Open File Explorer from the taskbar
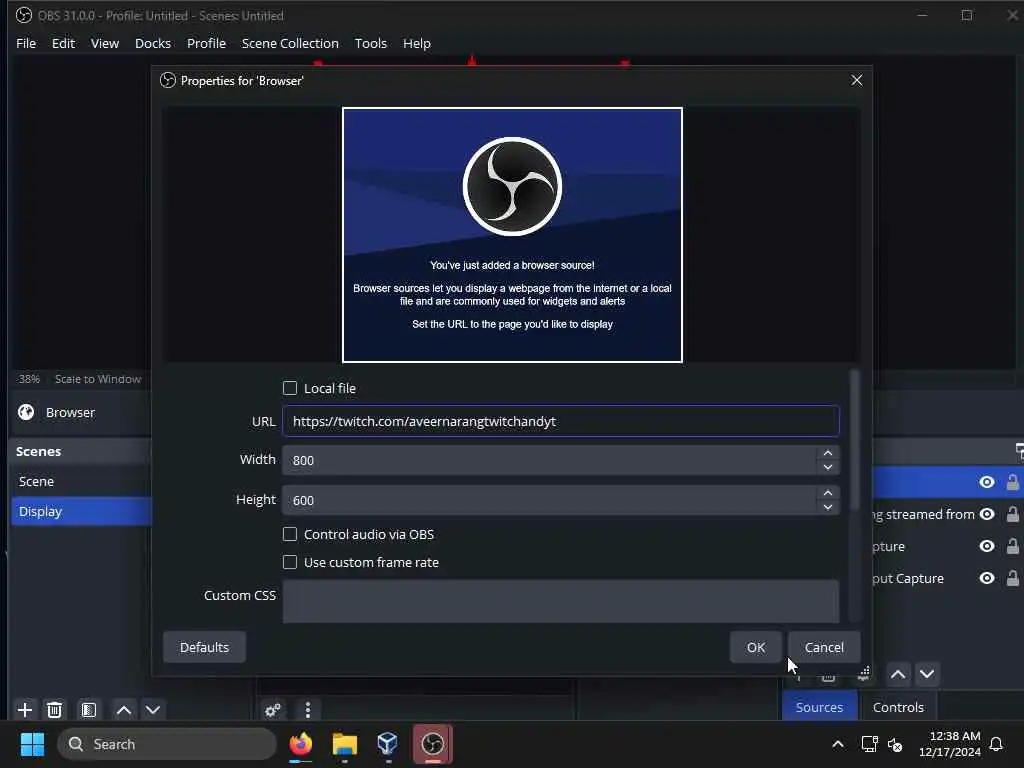 [x=344, y=744]
